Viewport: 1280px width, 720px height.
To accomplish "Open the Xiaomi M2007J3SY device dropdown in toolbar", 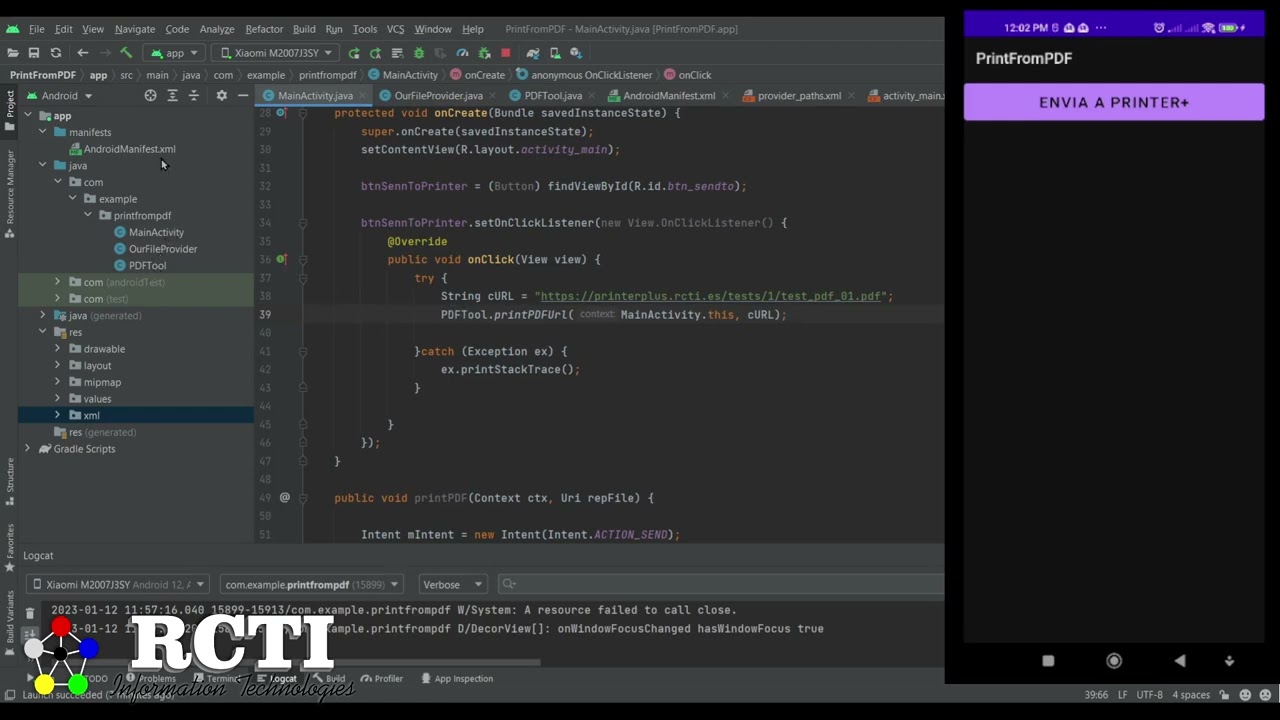I will [x=276, y=53].
